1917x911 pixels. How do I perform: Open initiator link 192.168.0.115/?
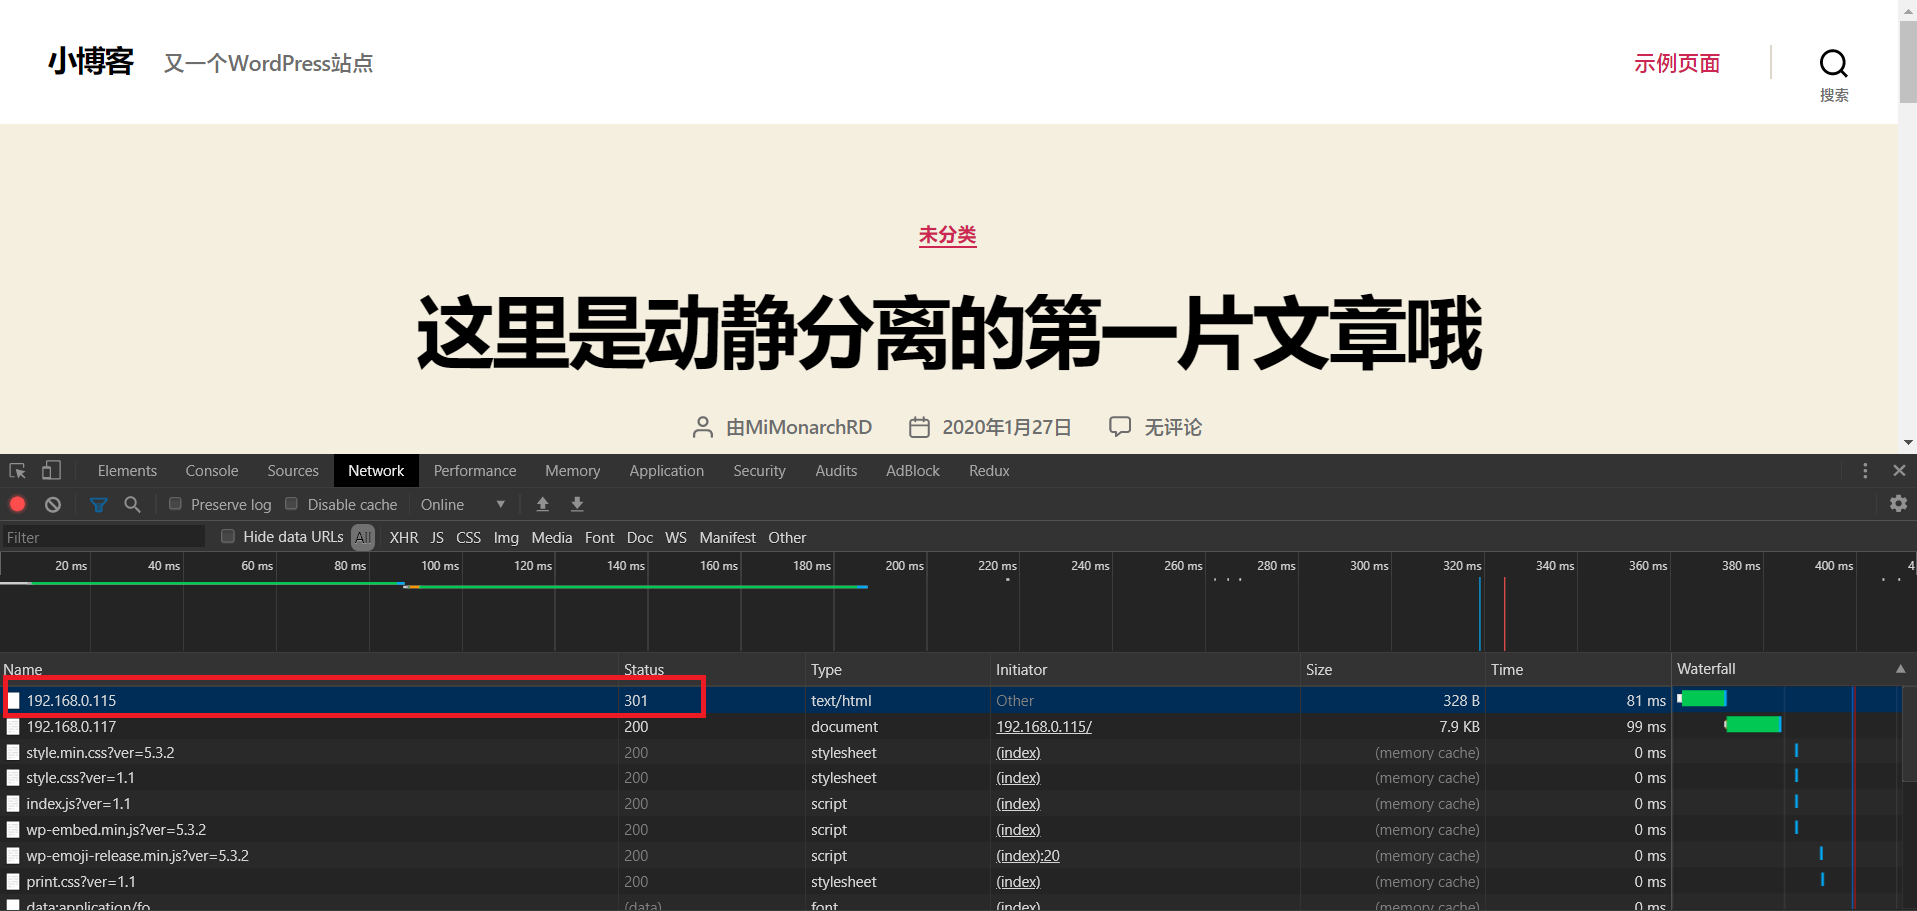1044,726
